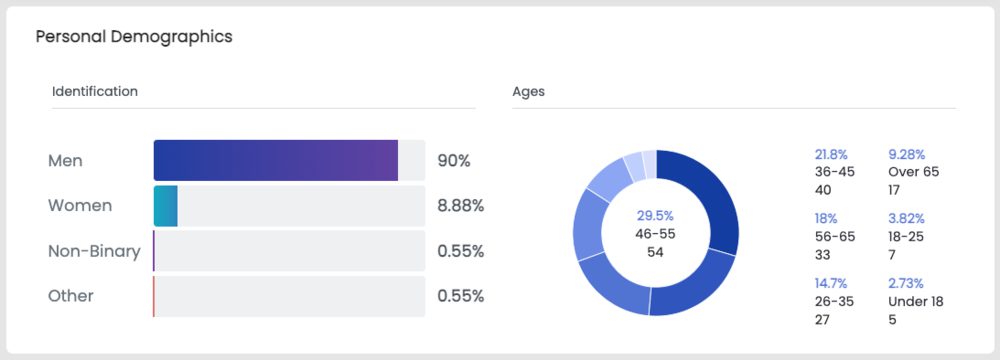The height and width of the screenshot is (360, 1000).
Task: Click the Women teal bar
Action: click(165, 206)
